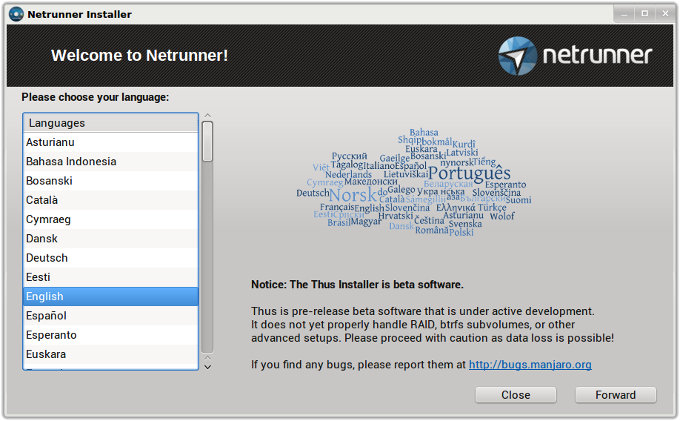Minimize the Netrunner Installer window

click(624, 14)
